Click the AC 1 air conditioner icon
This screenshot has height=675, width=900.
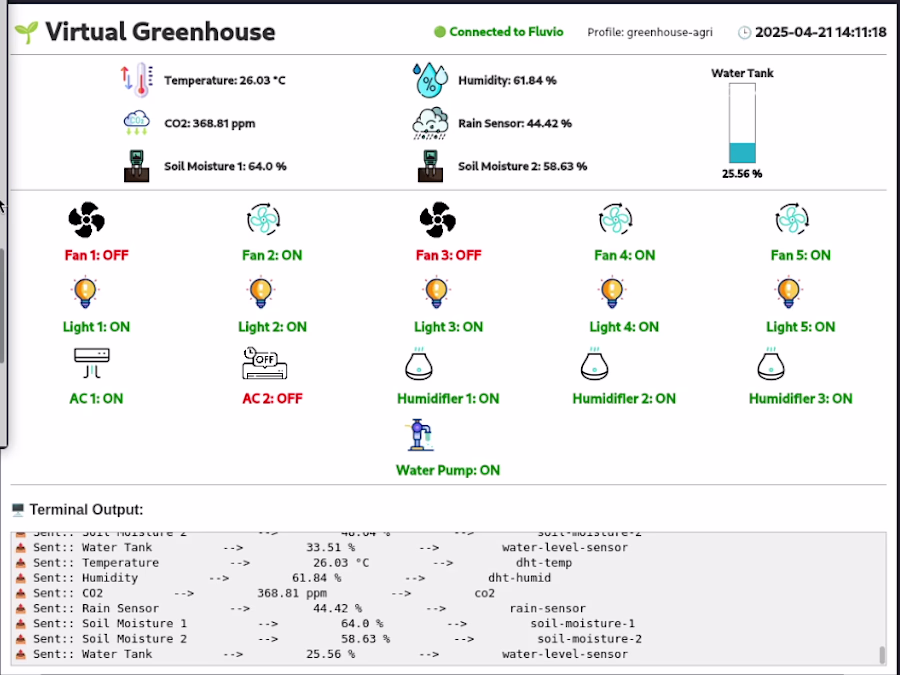(92, 363)
